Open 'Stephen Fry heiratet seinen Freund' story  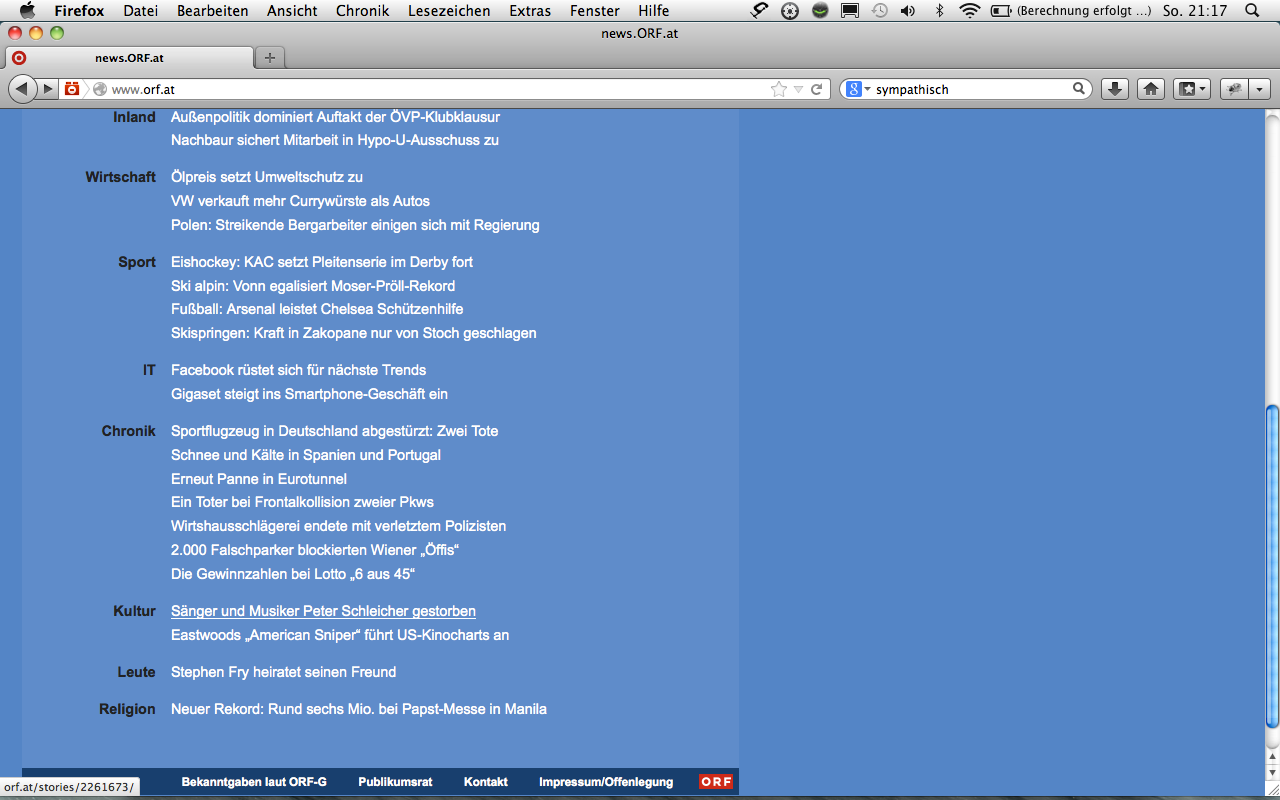coord(283,672)
